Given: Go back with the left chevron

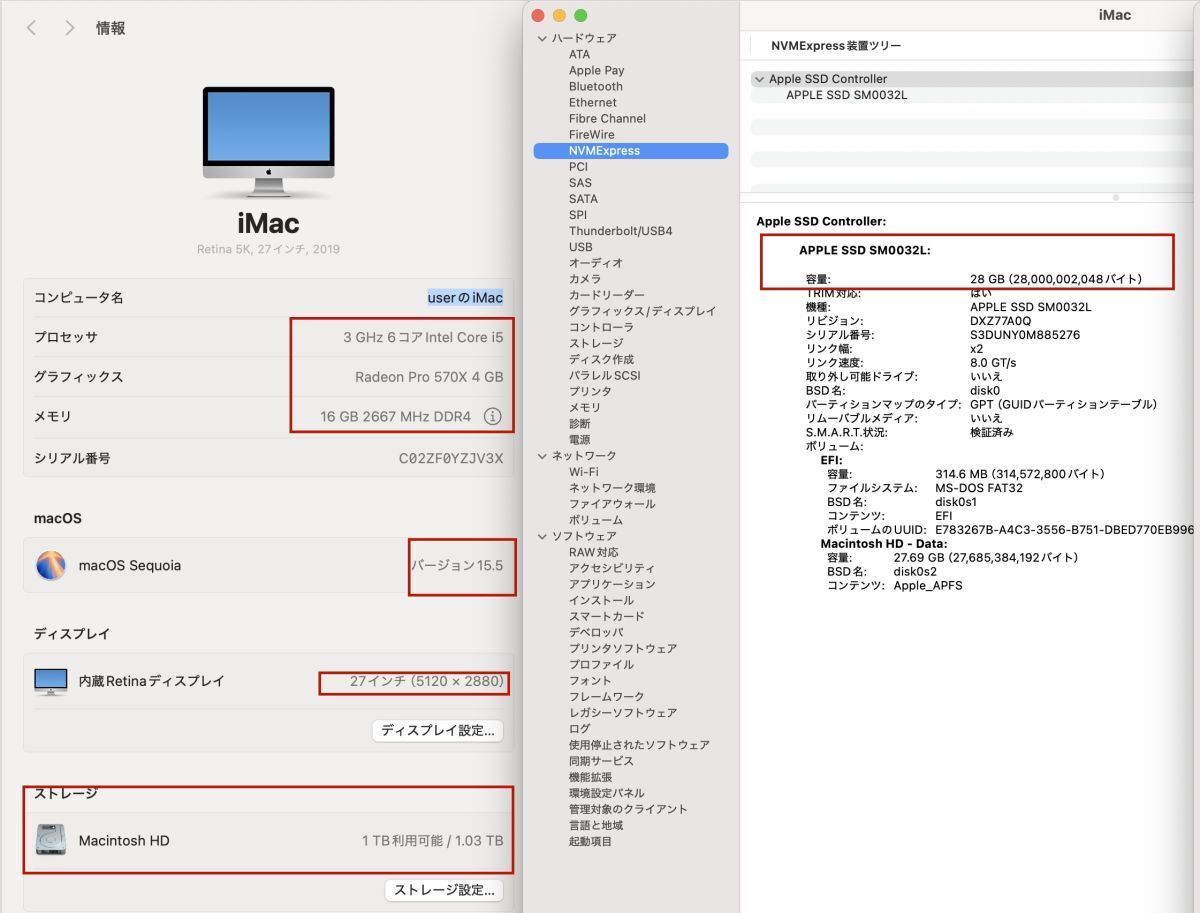Looking at the screenshot, I should click(32, 28).
